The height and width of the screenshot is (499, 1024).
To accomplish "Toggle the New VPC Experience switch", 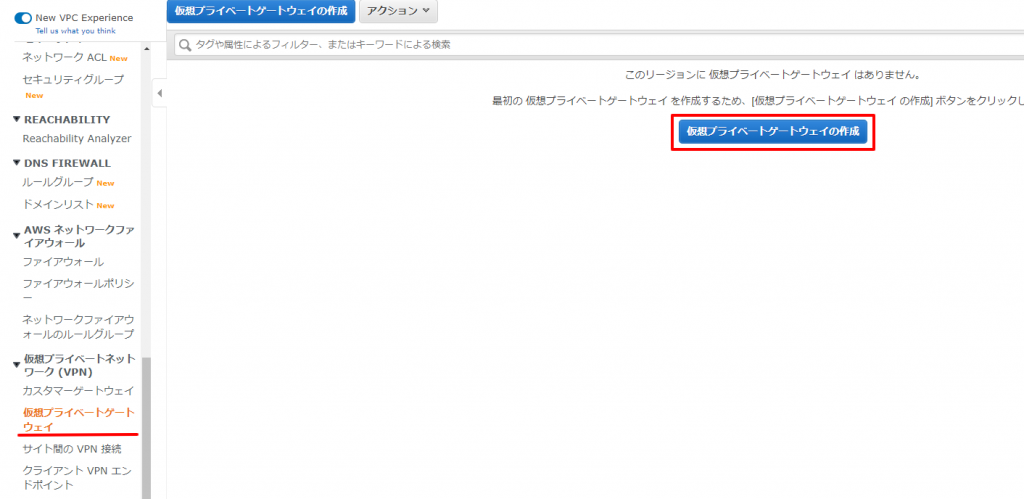I will point(23,18).
